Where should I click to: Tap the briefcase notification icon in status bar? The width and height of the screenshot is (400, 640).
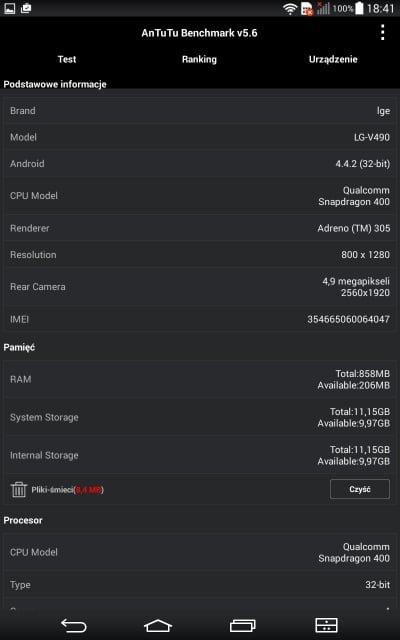(x=26, y=8)
